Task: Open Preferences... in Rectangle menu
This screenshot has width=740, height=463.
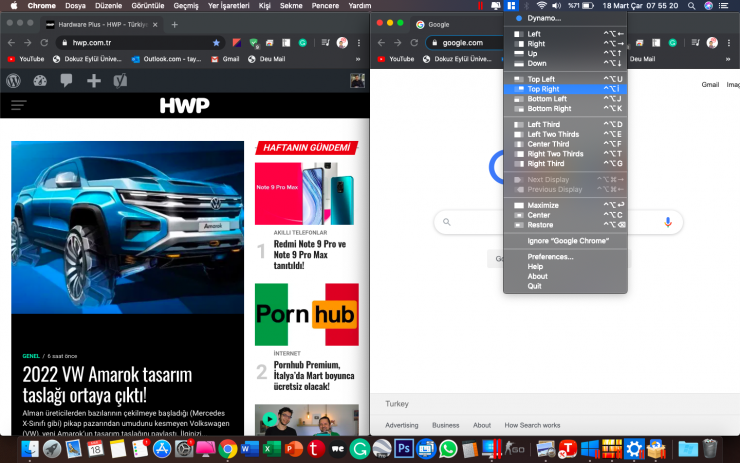Action: click(565, 257)
